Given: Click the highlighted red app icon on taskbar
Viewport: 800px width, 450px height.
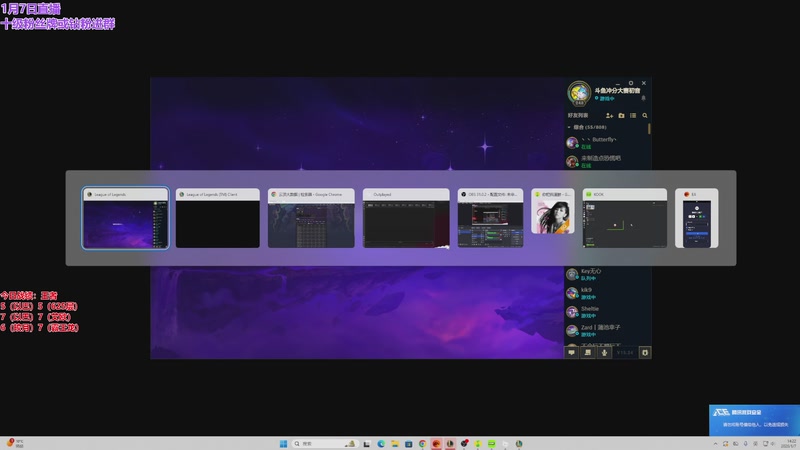Looking at the screenshot, I should tap(436, 444).
